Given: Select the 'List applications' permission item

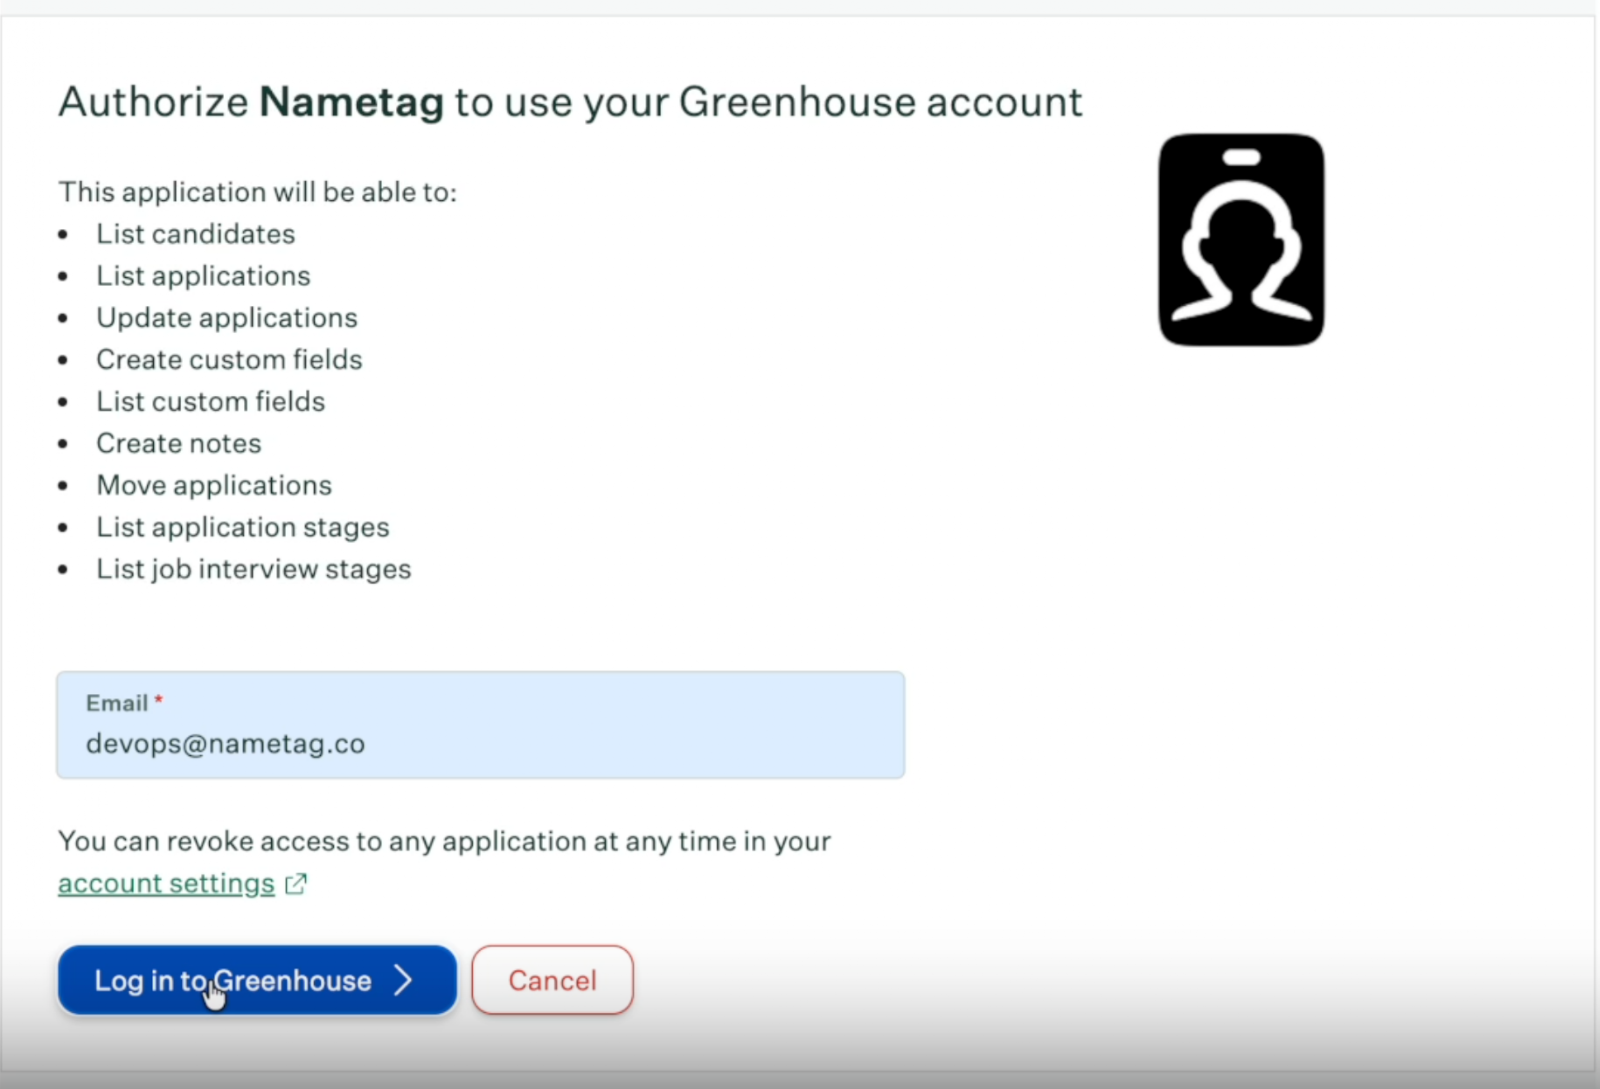Looking at the screenshot, I should point(203,276).
